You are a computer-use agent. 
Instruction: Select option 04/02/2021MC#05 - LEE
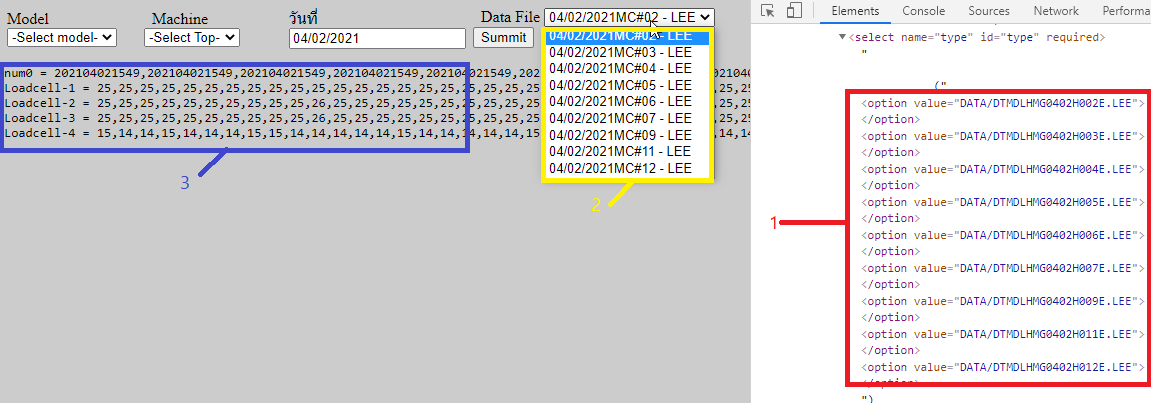click(628, 85)
